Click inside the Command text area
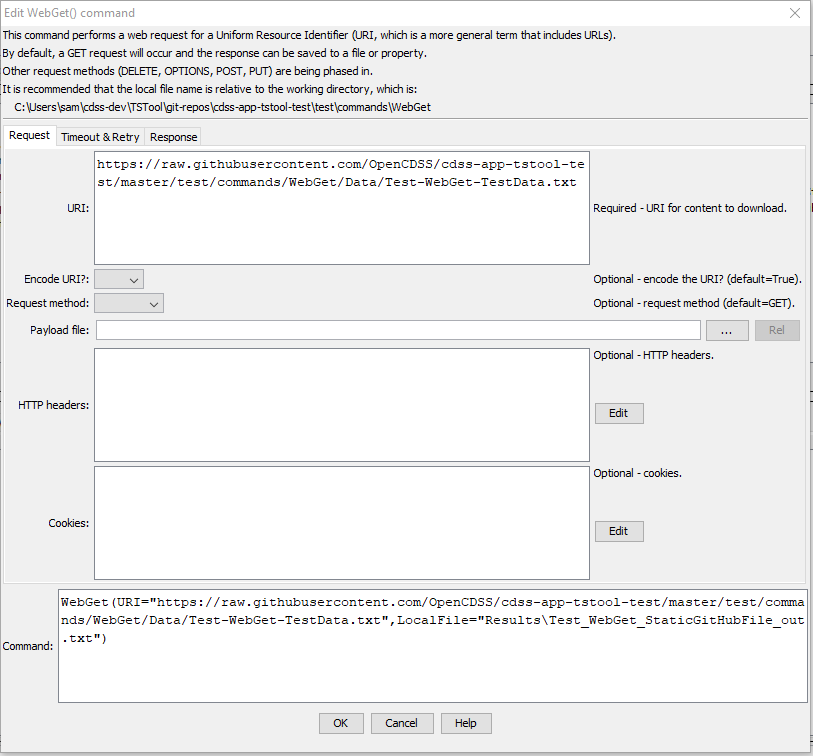The height and width of the screenshot is (756, 813). coord(433,646)
